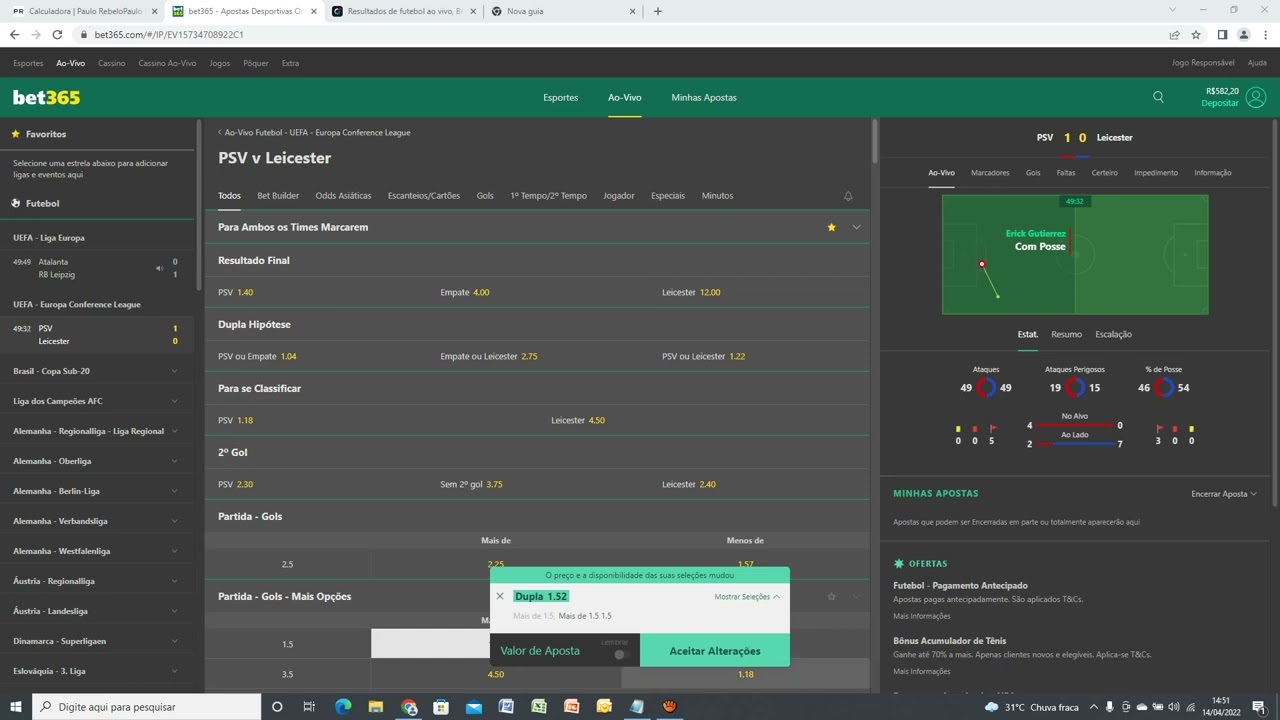This screenshot has width=1280, height=720.
Task: Open the Mail app from taskbar
Action: (474, 707)
